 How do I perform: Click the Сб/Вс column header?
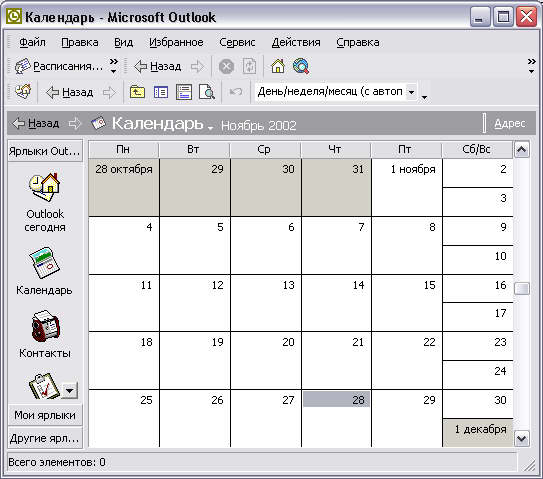point(477,149)
